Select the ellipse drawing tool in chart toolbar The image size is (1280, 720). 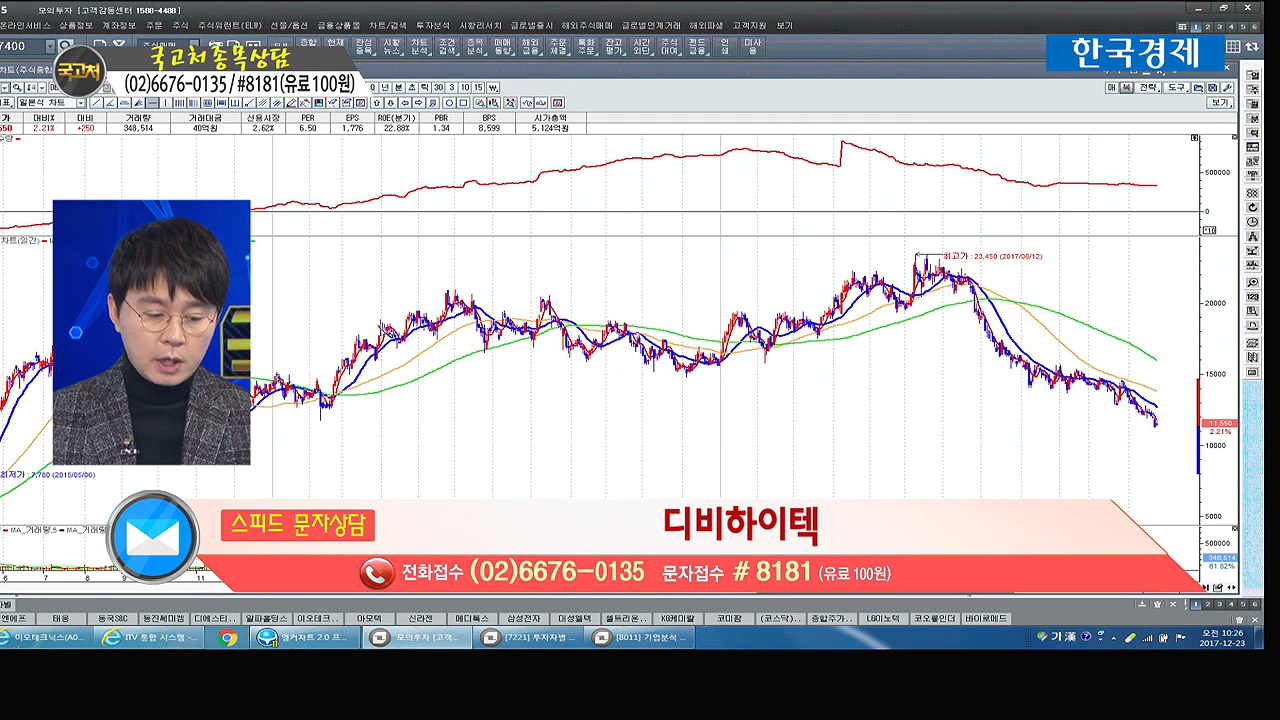[x=450, y=103]
